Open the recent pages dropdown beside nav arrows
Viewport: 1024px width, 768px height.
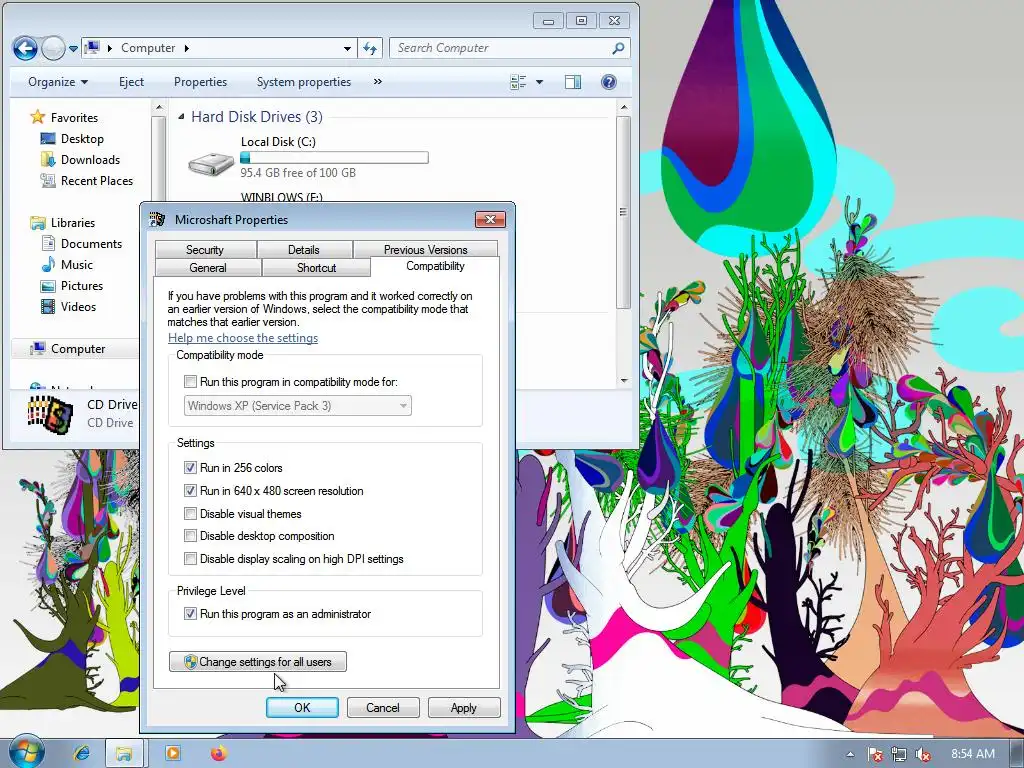tap(73, 48)
